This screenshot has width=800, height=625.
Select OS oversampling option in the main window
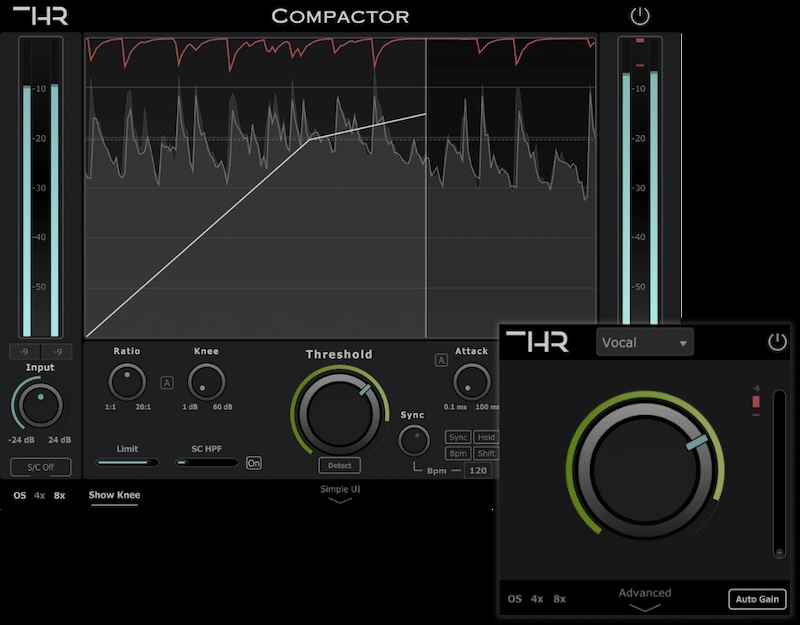pos(19,495)
